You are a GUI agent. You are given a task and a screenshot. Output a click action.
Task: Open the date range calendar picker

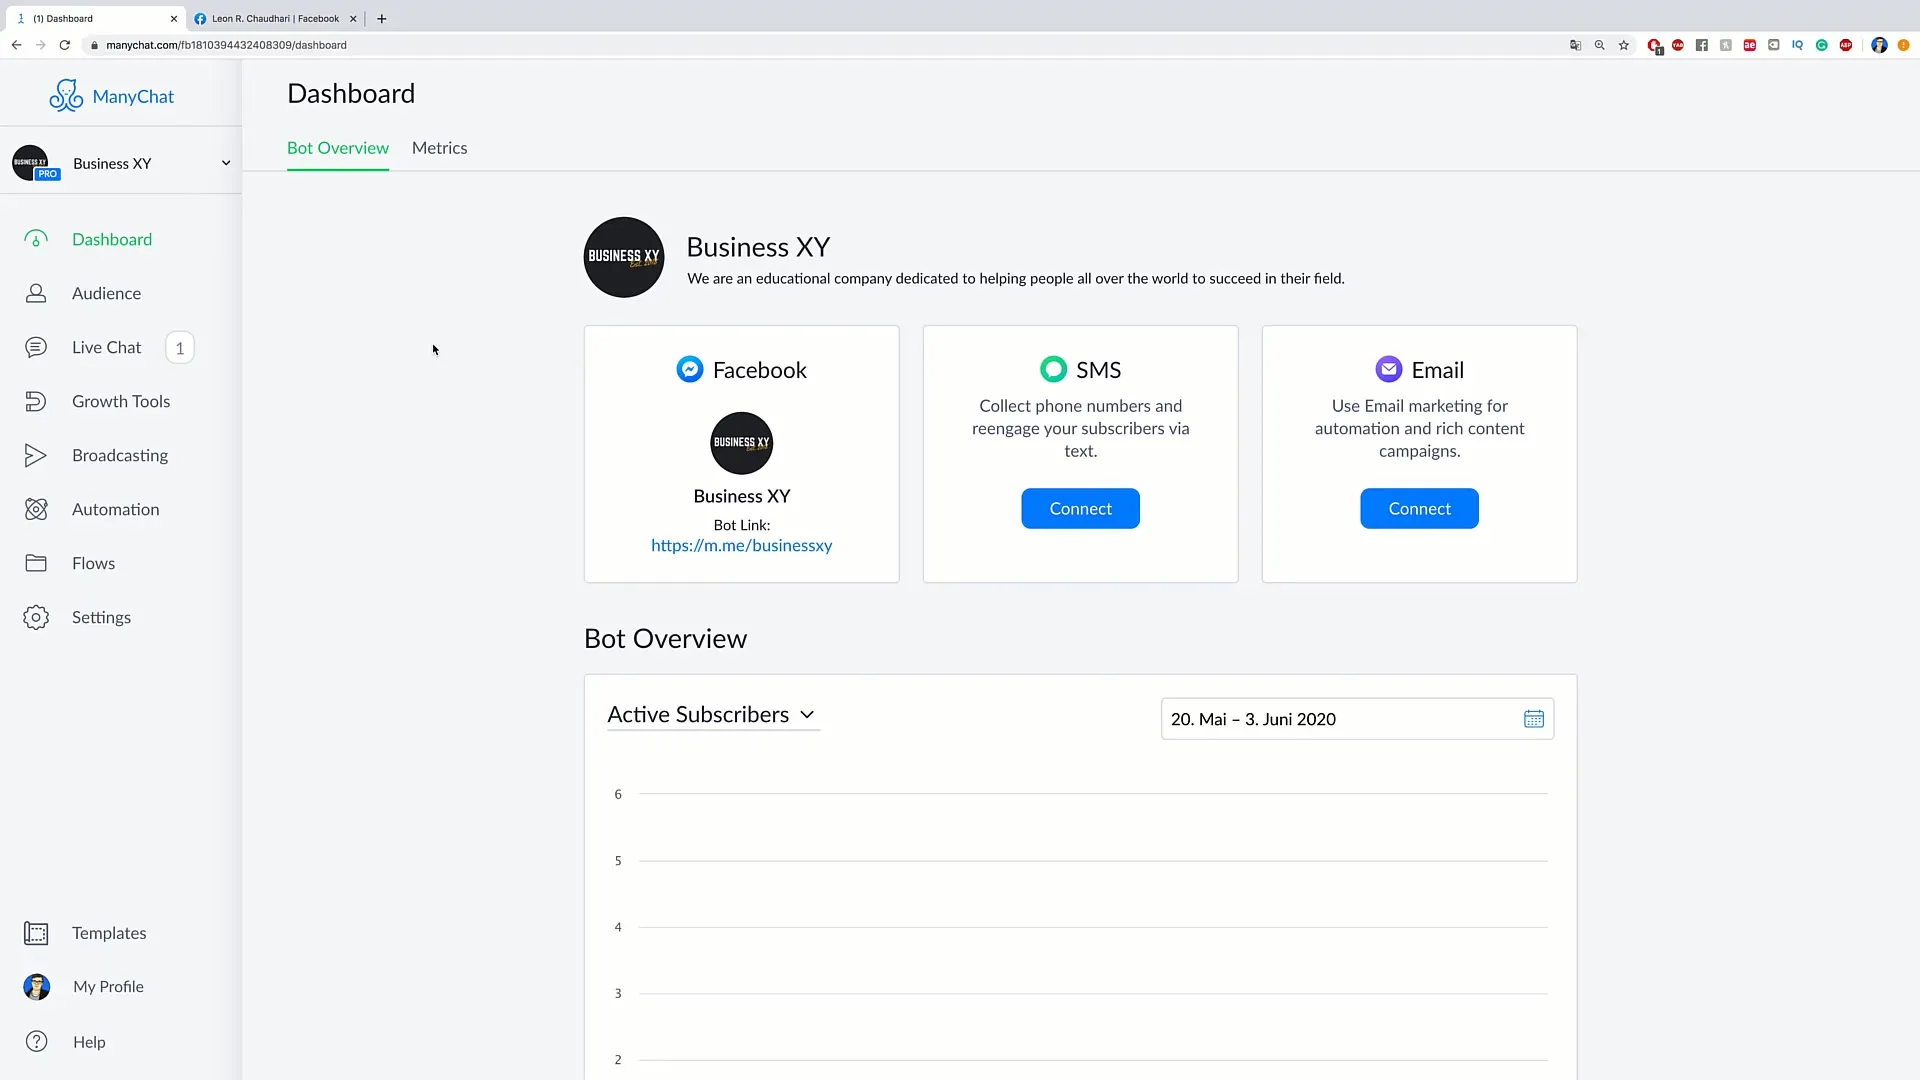pos(1534,719)
